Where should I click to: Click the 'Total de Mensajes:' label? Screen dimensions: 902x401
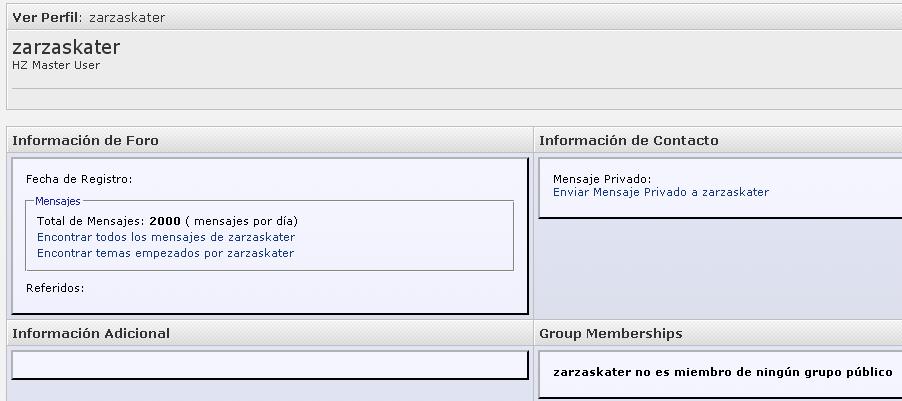coord(91,221)
